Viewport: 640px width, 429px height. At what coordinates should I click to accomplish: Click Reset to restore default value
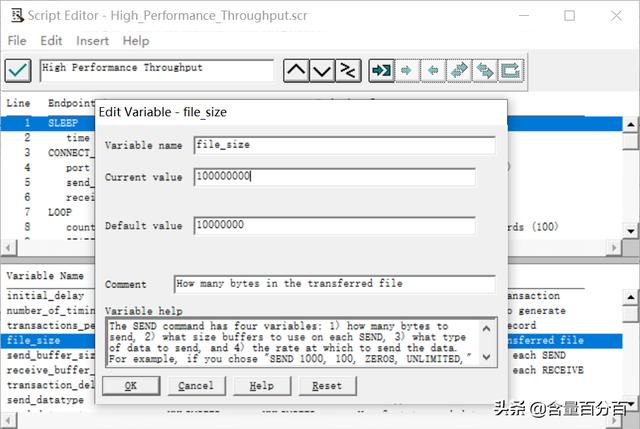327,386
